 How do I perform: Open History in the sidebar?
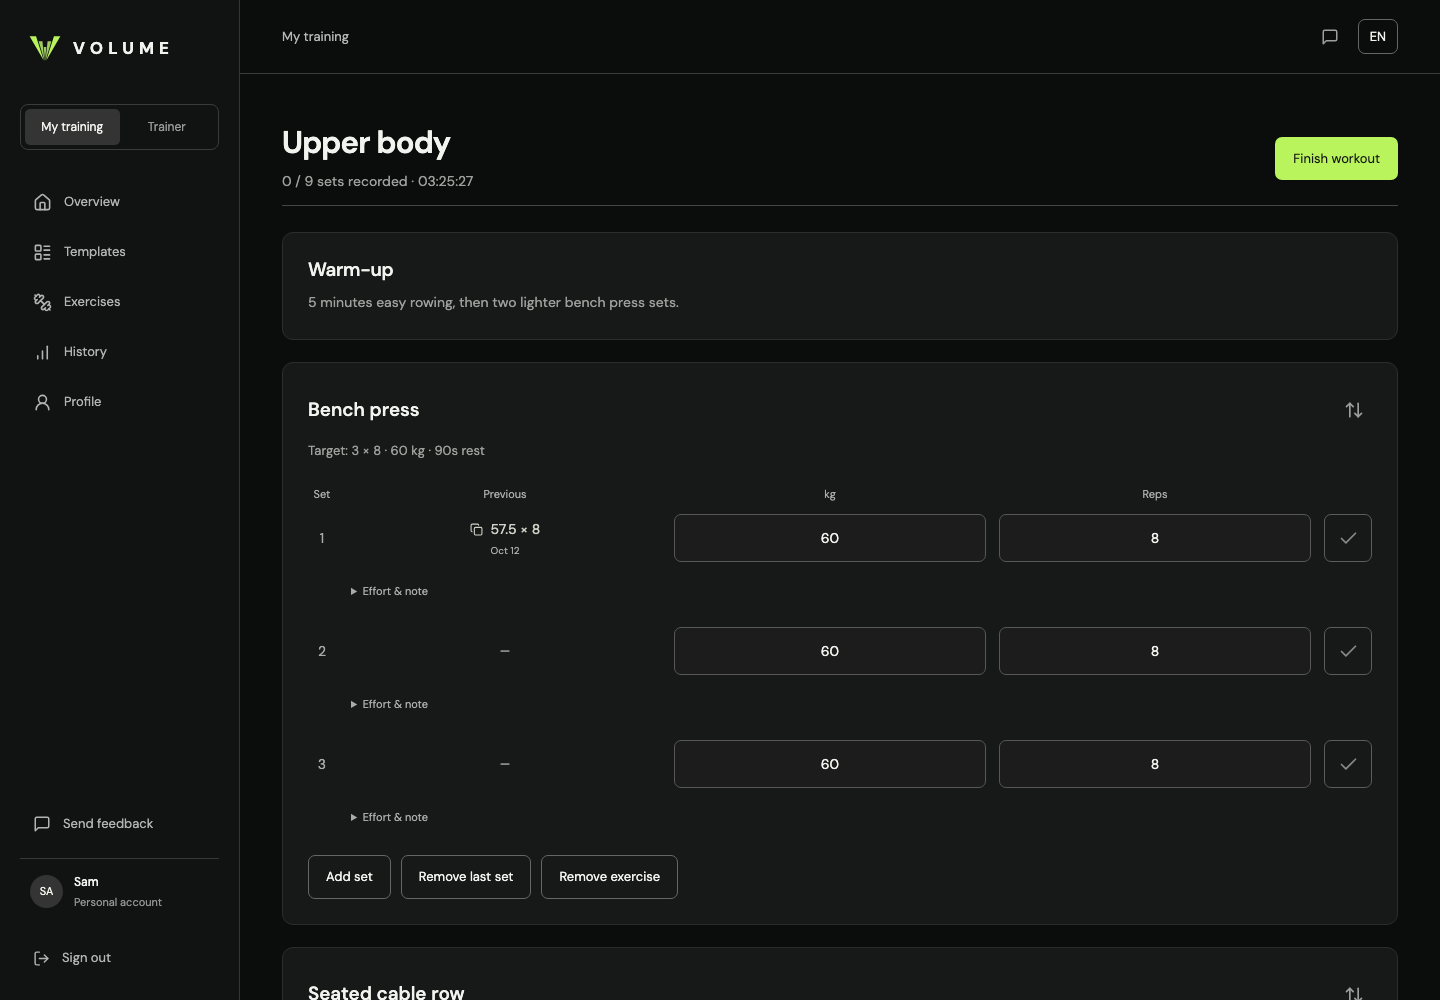pos(119,352)
